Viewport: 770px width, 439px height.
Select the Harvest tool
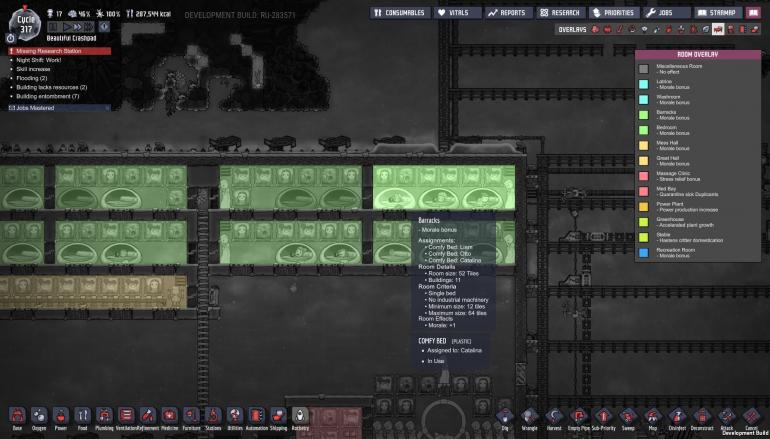(x=554, y=417)
